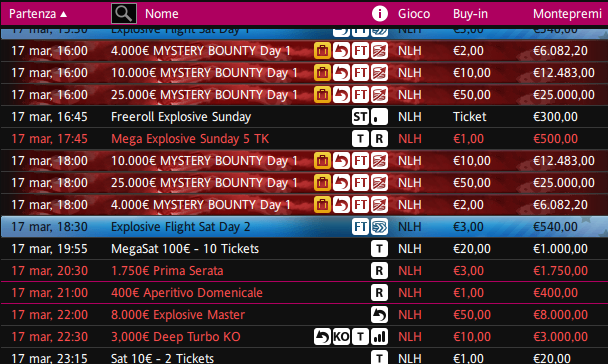The height and width of the screenshot is (364, 608).
Task: Click re-entry icon on 8.000€ Explosive Master
Action: point(379,315)
